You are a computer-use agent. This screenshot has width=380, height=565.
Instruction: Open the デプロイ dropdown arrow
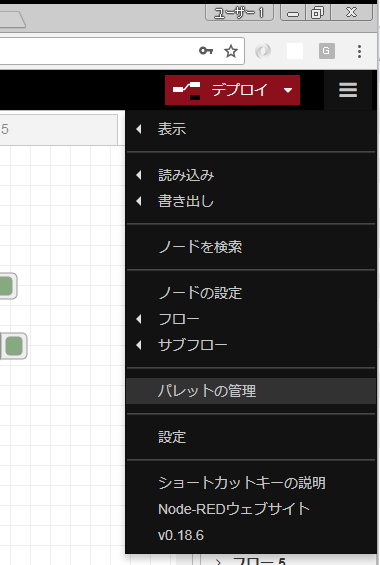point(288,90)
